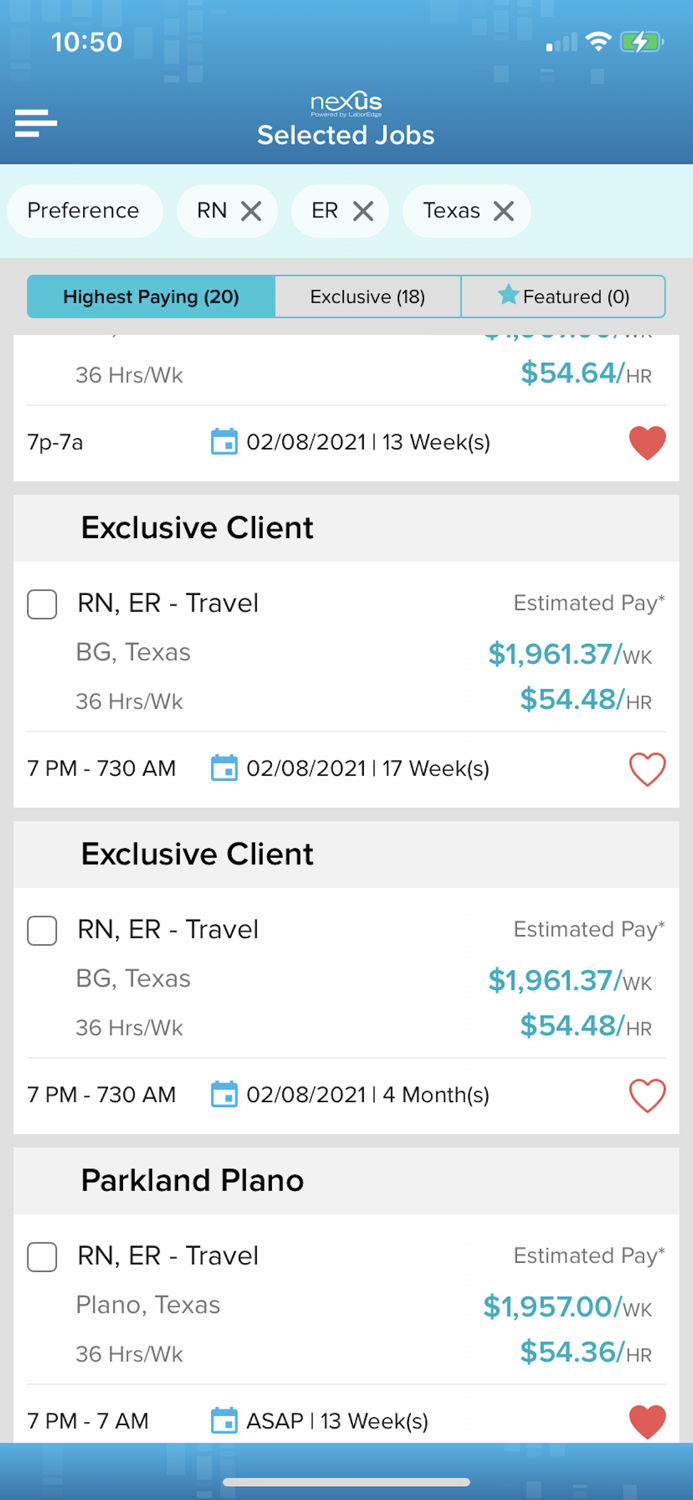Open the hamburger navigation menu
Image resolution: width=693 pixels, height=1500 pixels.
coord(36,123)
